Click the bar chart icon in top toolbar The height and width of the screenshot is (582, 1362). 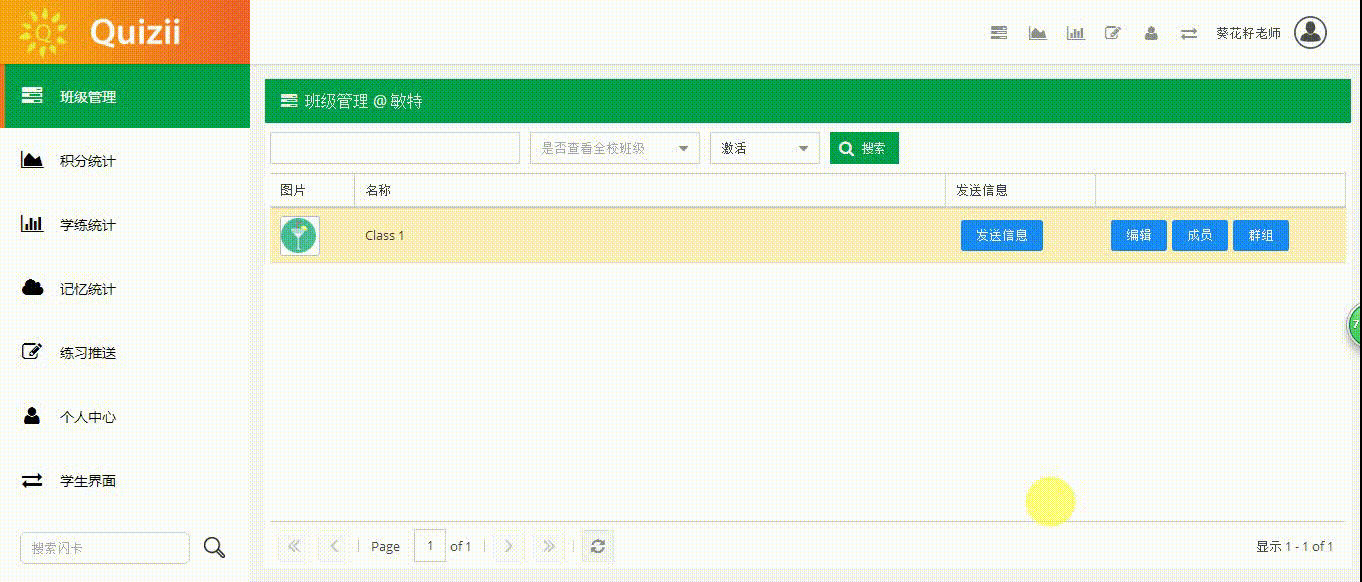[1075, 33]
